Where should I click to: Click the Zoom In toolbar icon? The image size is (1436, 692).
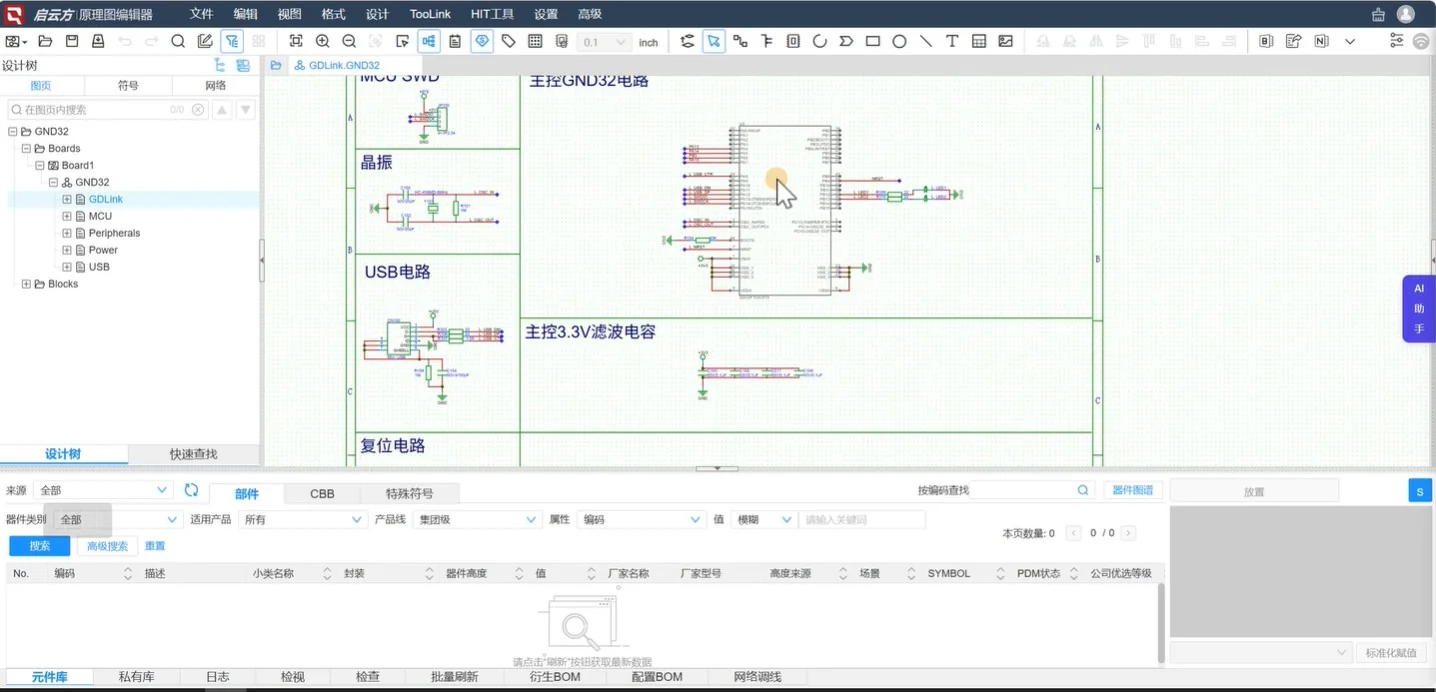pos(322,41)
